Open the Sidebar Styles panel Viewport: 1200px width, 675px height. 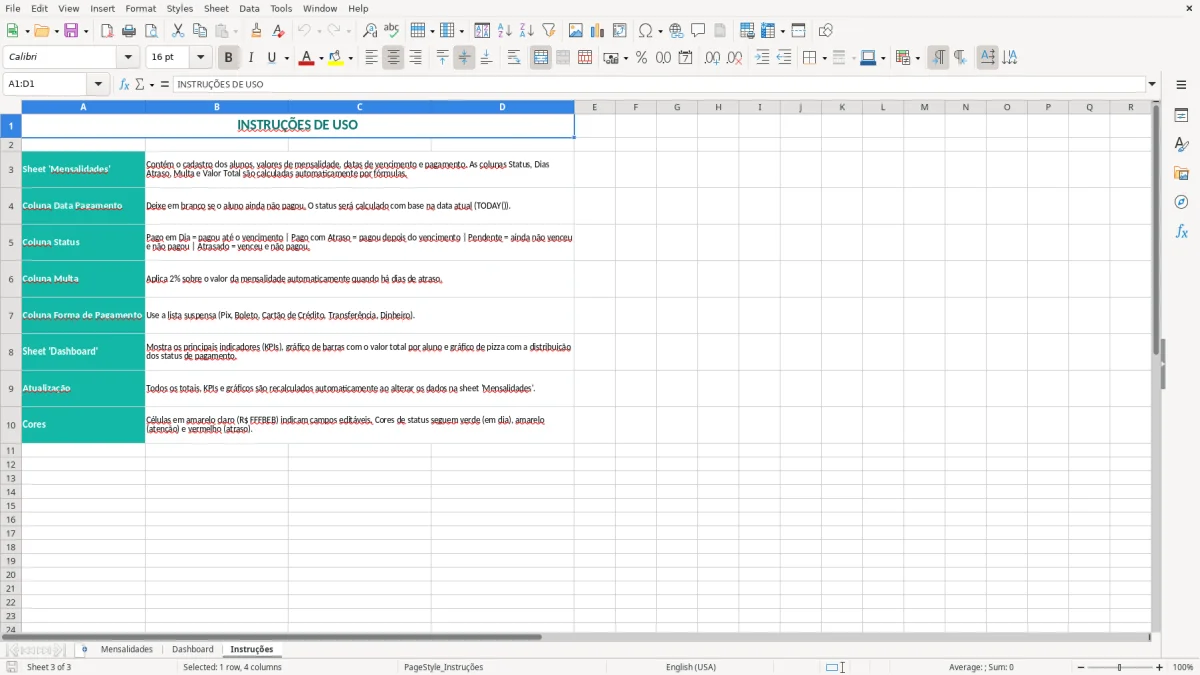click(1181, 144)
